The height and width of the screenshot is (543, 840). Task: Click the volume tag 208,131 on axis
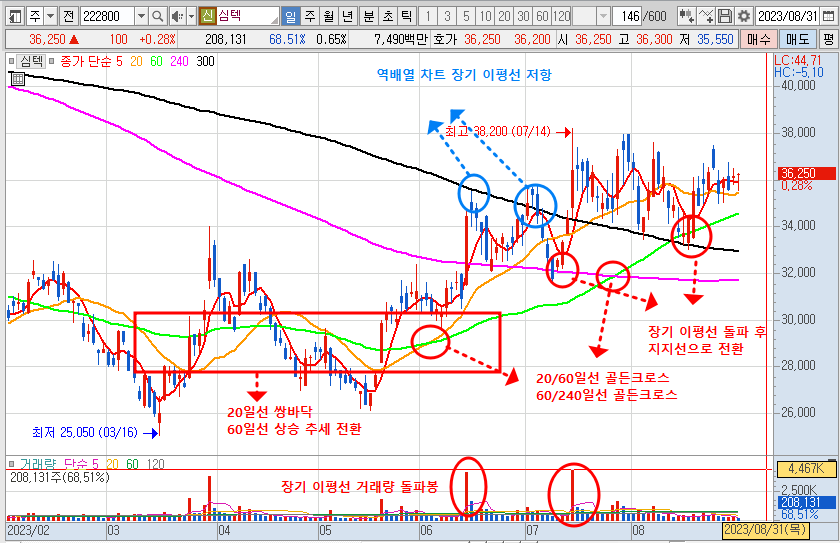pos(806,502)
